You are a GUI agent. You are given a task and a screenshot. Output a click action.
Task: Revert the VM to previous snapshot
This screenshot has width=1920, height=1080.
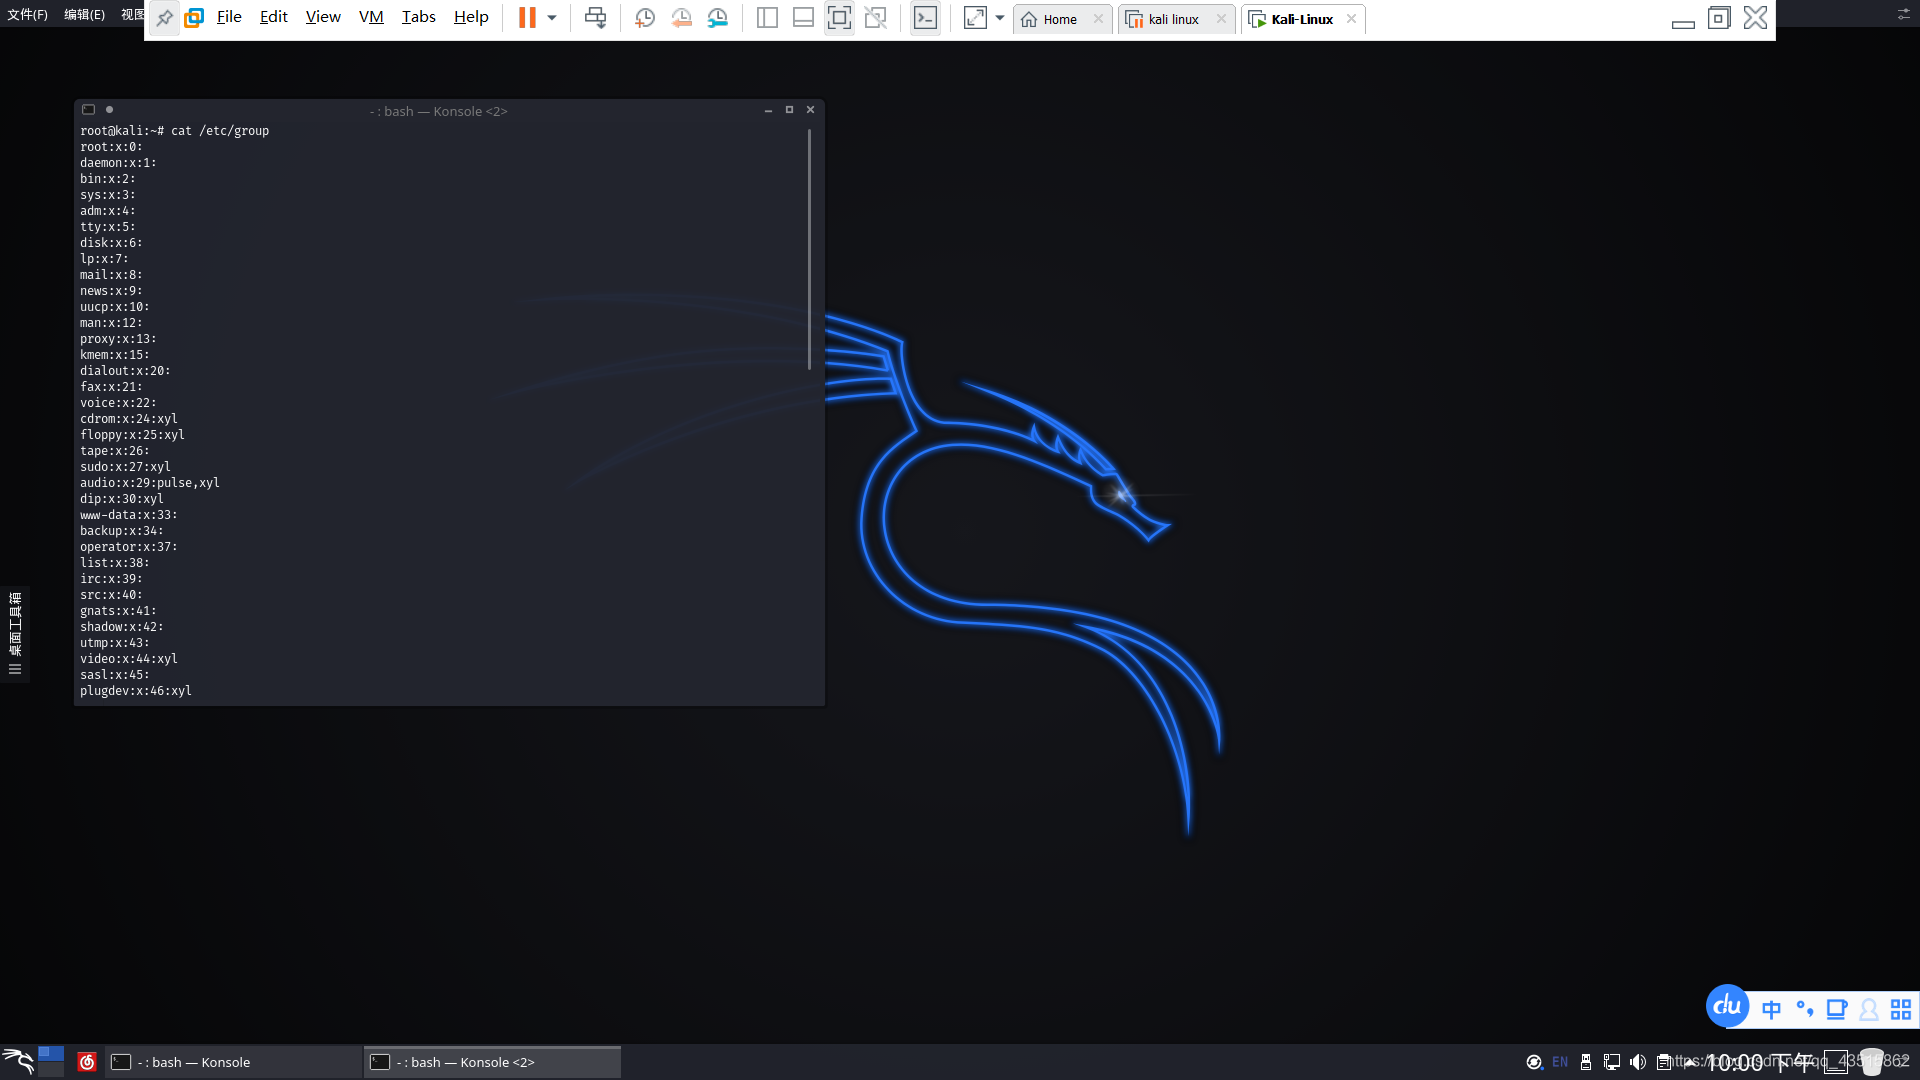tap(681, 18)
